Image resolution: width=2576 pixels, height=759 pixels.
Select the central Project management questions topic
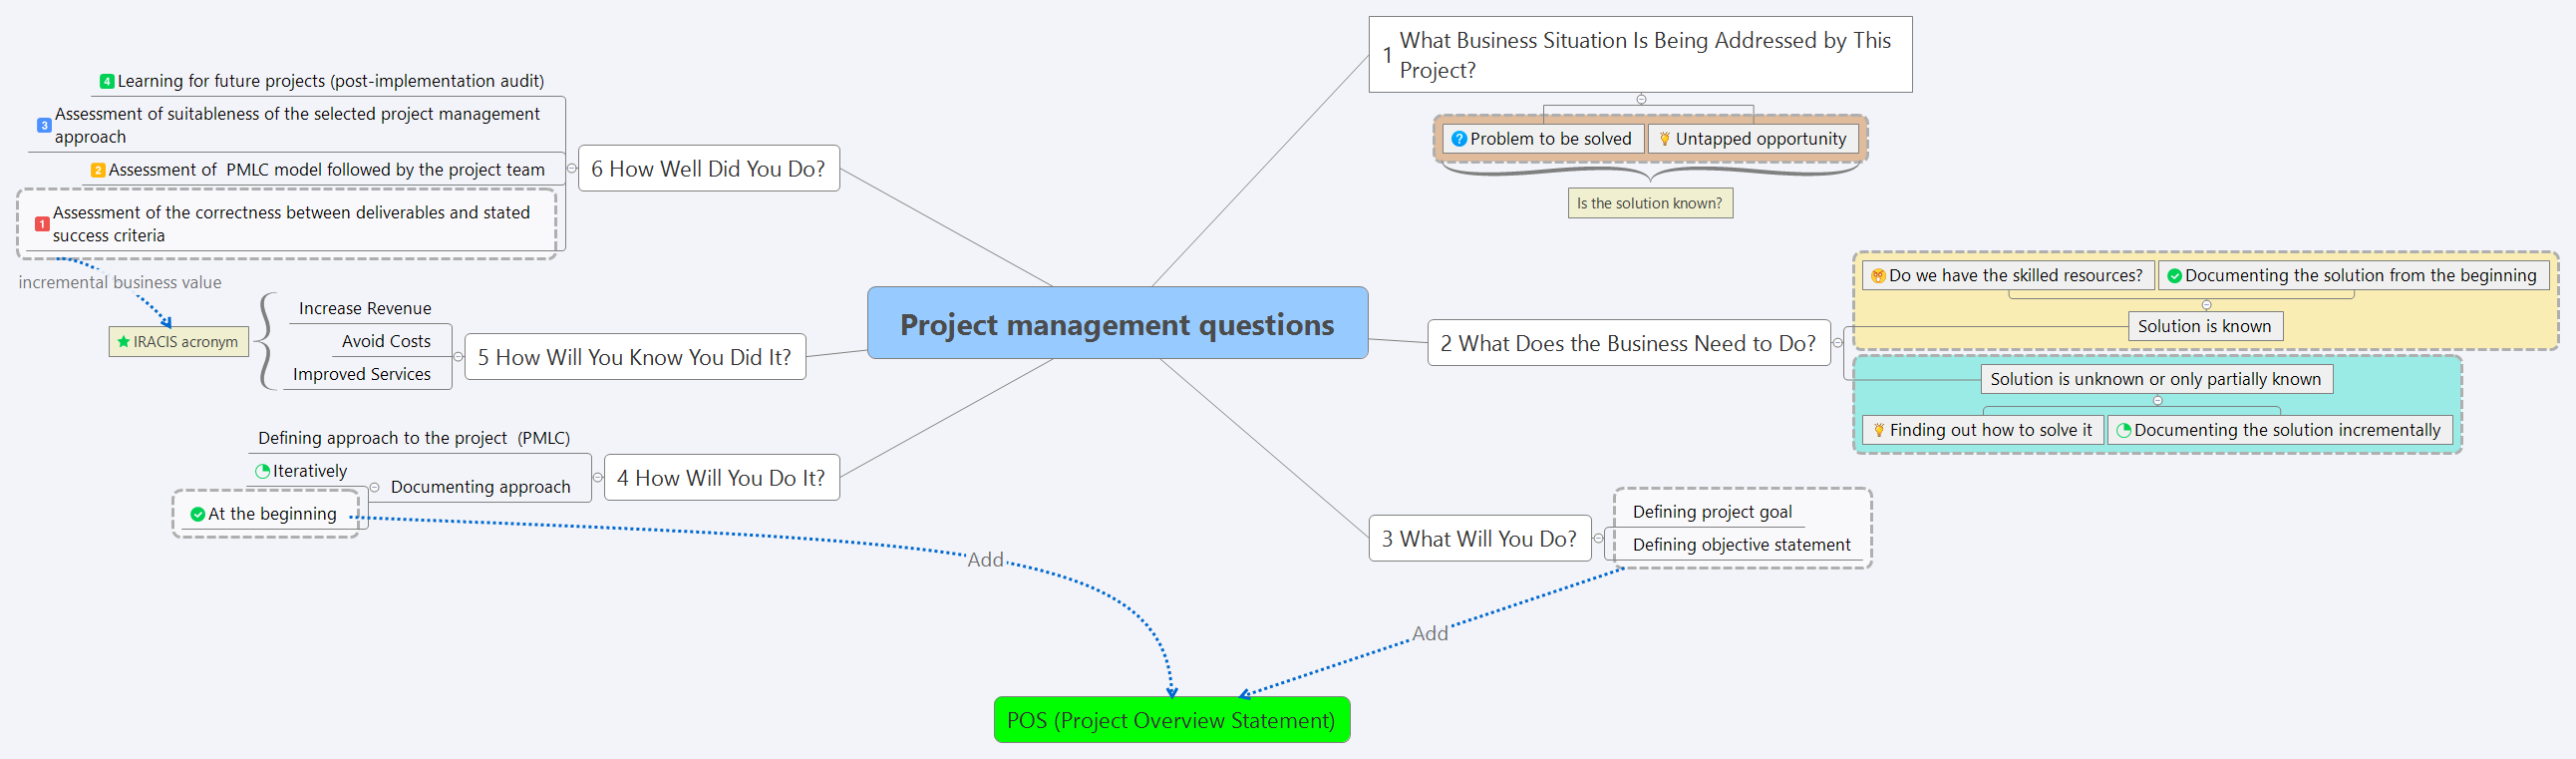pyautogui.click(x=1117, y=323)
